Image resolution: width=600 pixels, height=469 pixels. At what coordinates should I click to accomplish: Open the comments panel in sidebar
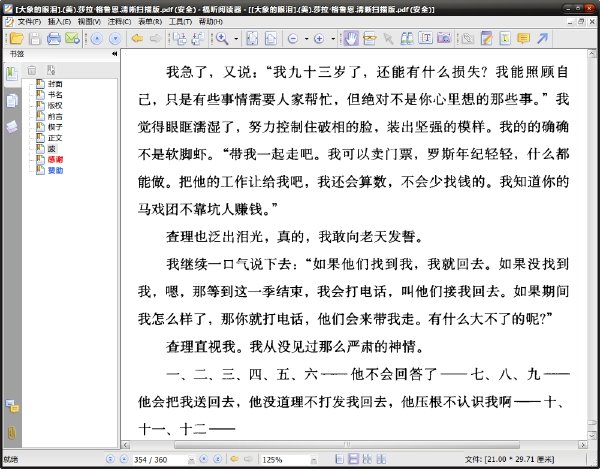(12, 407)
